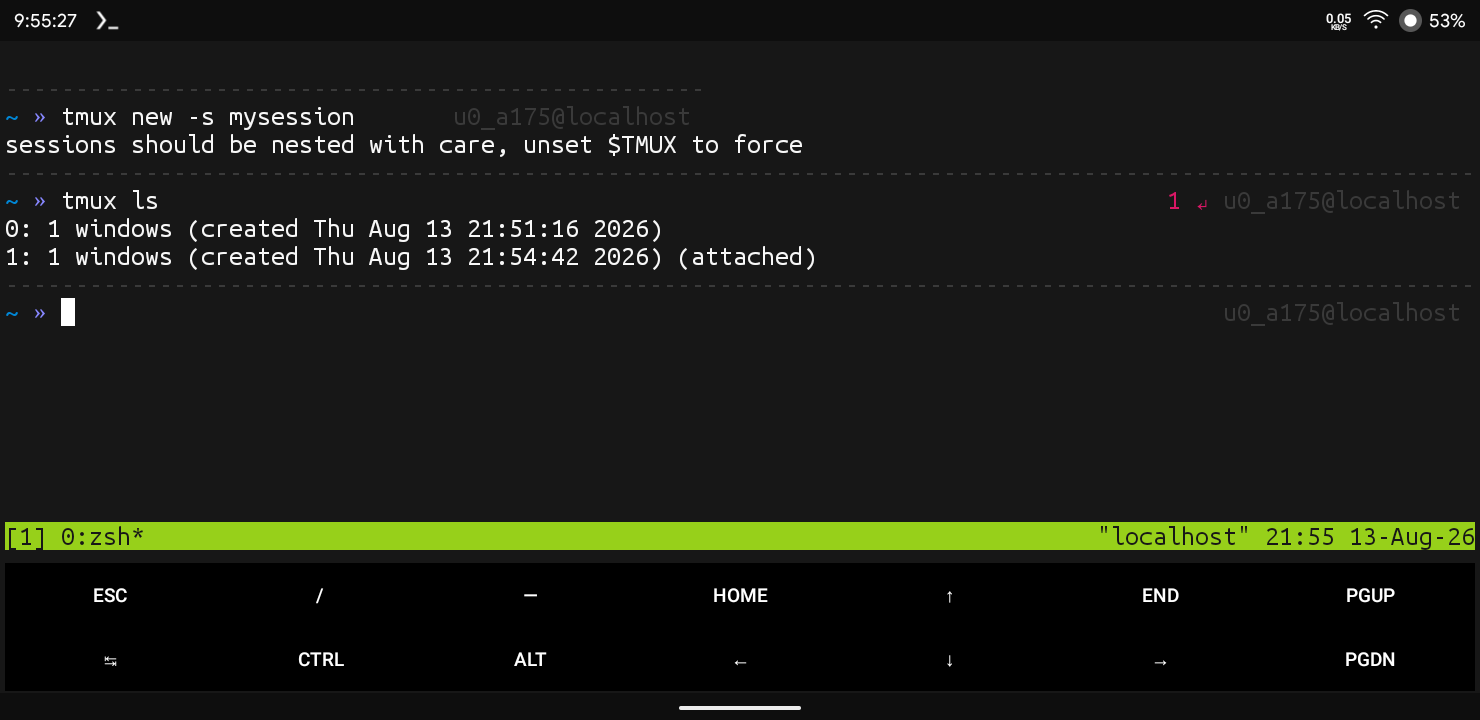Tap the END key
Screen dimensions: 1480x720
(1160, 595)
